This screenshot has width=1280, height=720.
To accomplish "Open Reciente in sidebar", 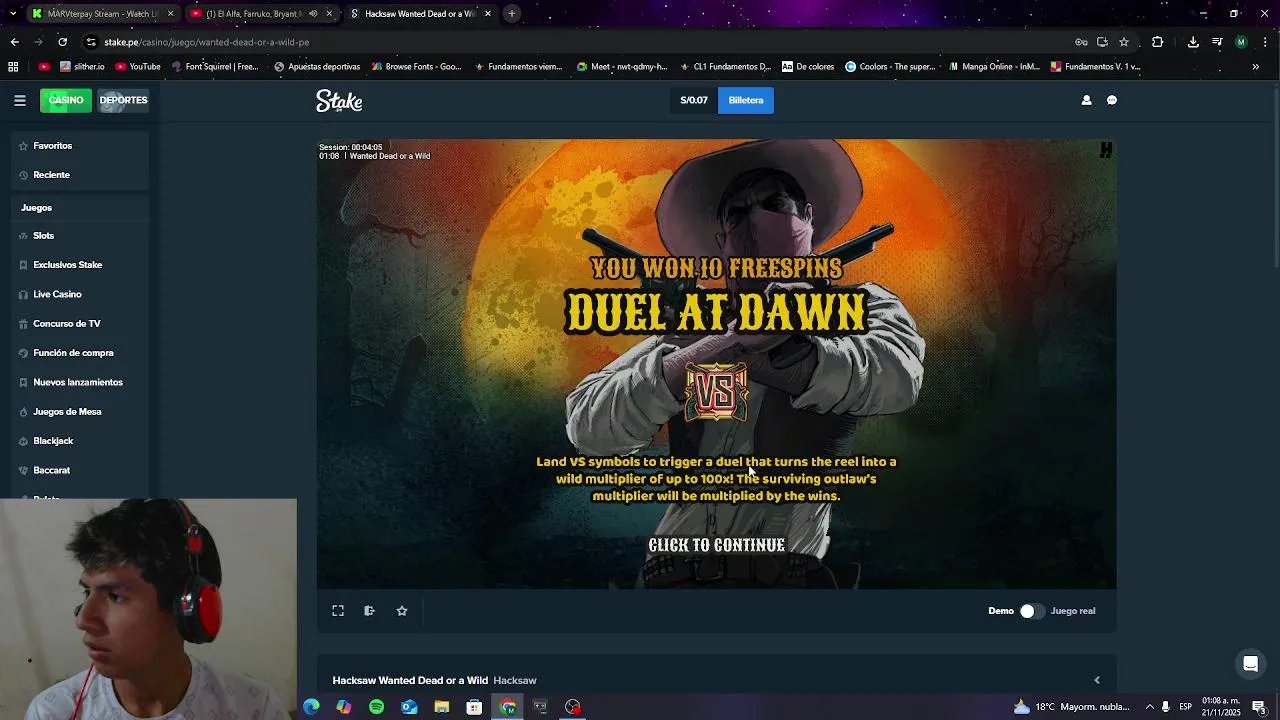I will [80, 175].
